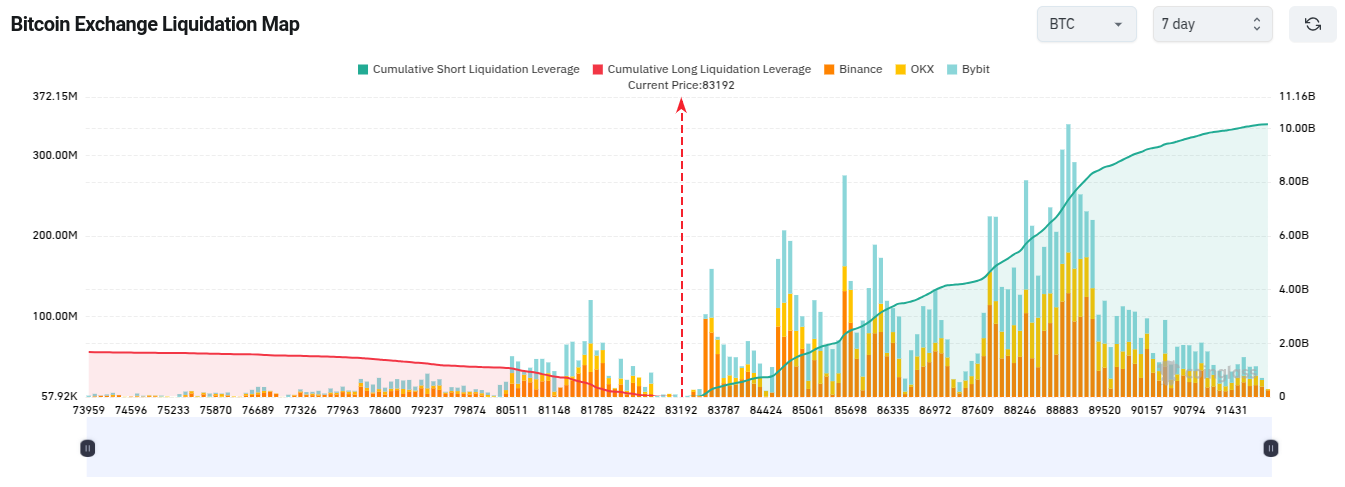Click the refresh icon button

[1313, 24]
